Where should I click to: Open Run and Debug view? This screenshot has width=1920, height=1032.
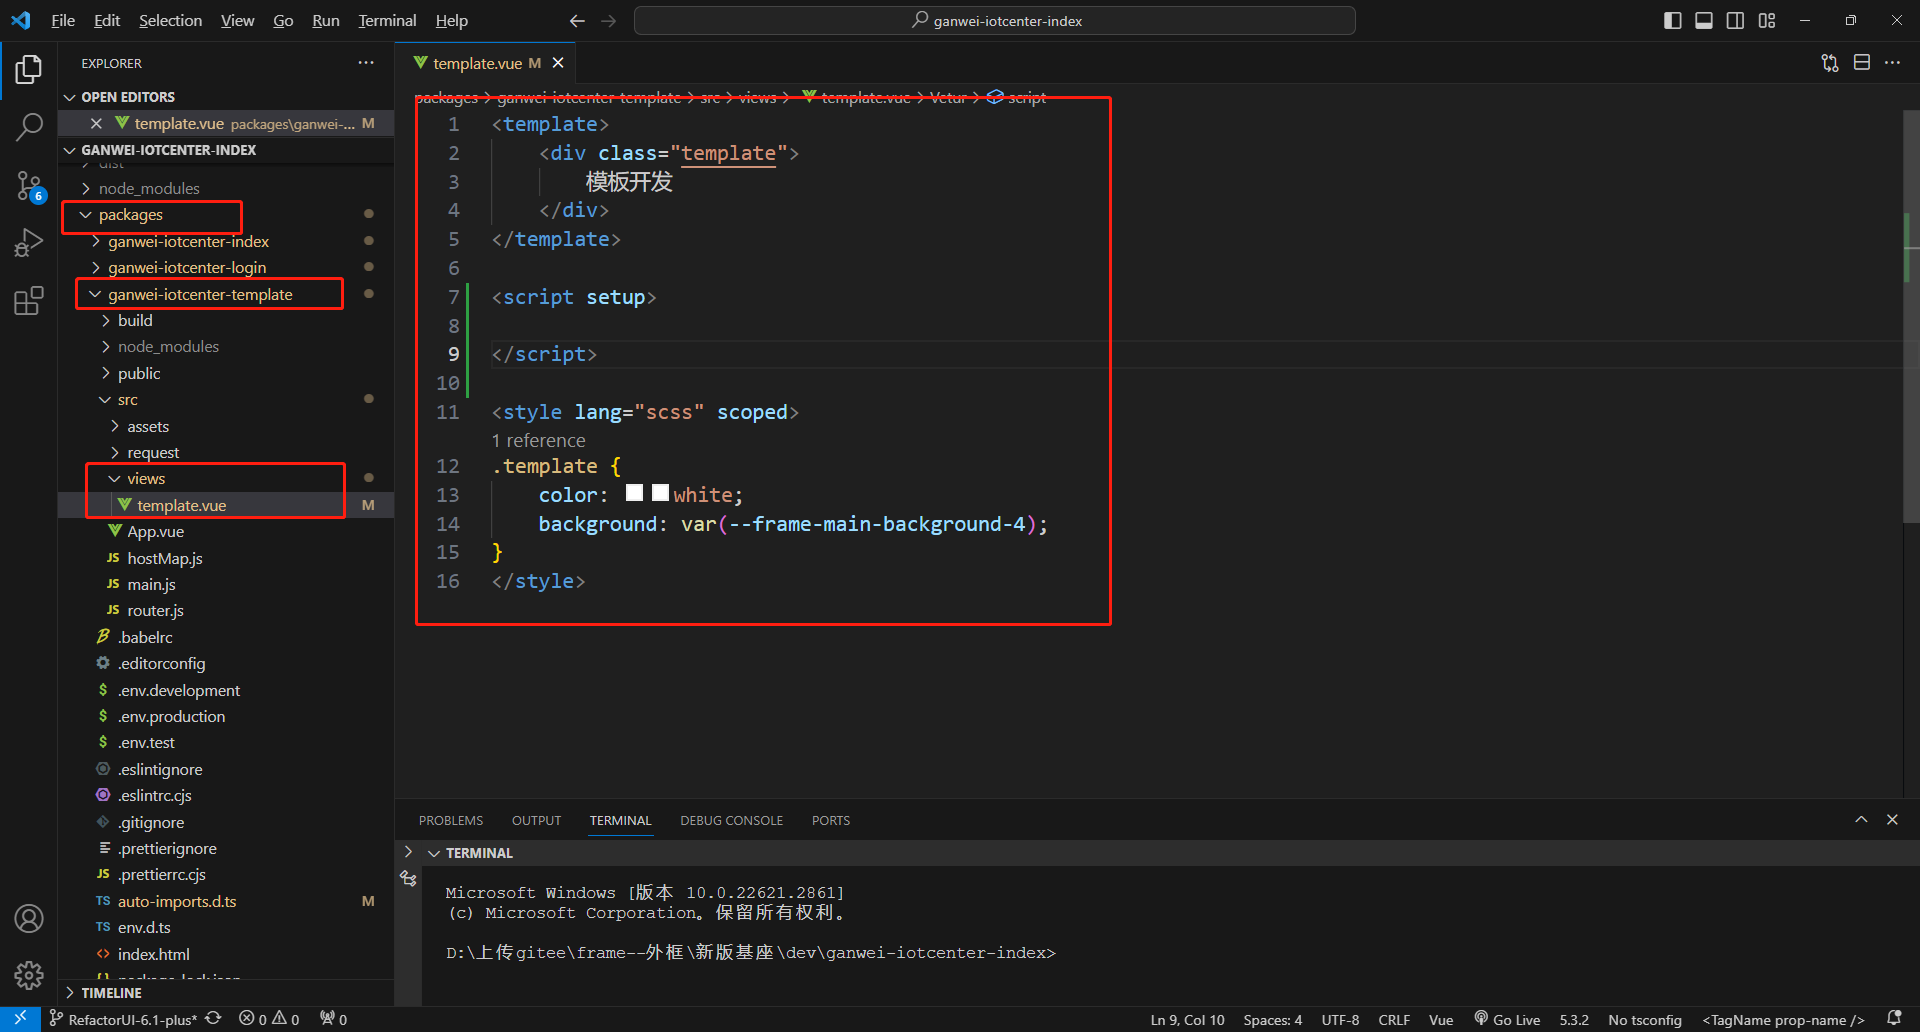point(29,243)
